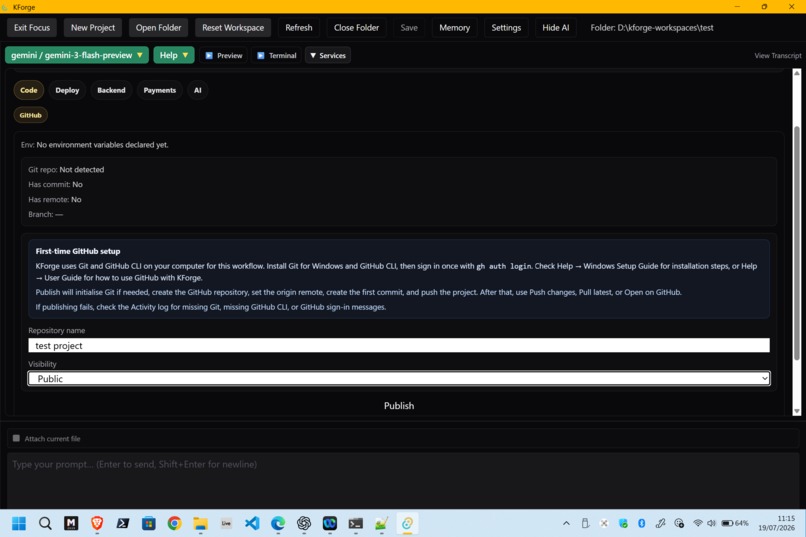806x537 pixels.
Task: Open the Windows Start menu
Action: pos(19,523)
